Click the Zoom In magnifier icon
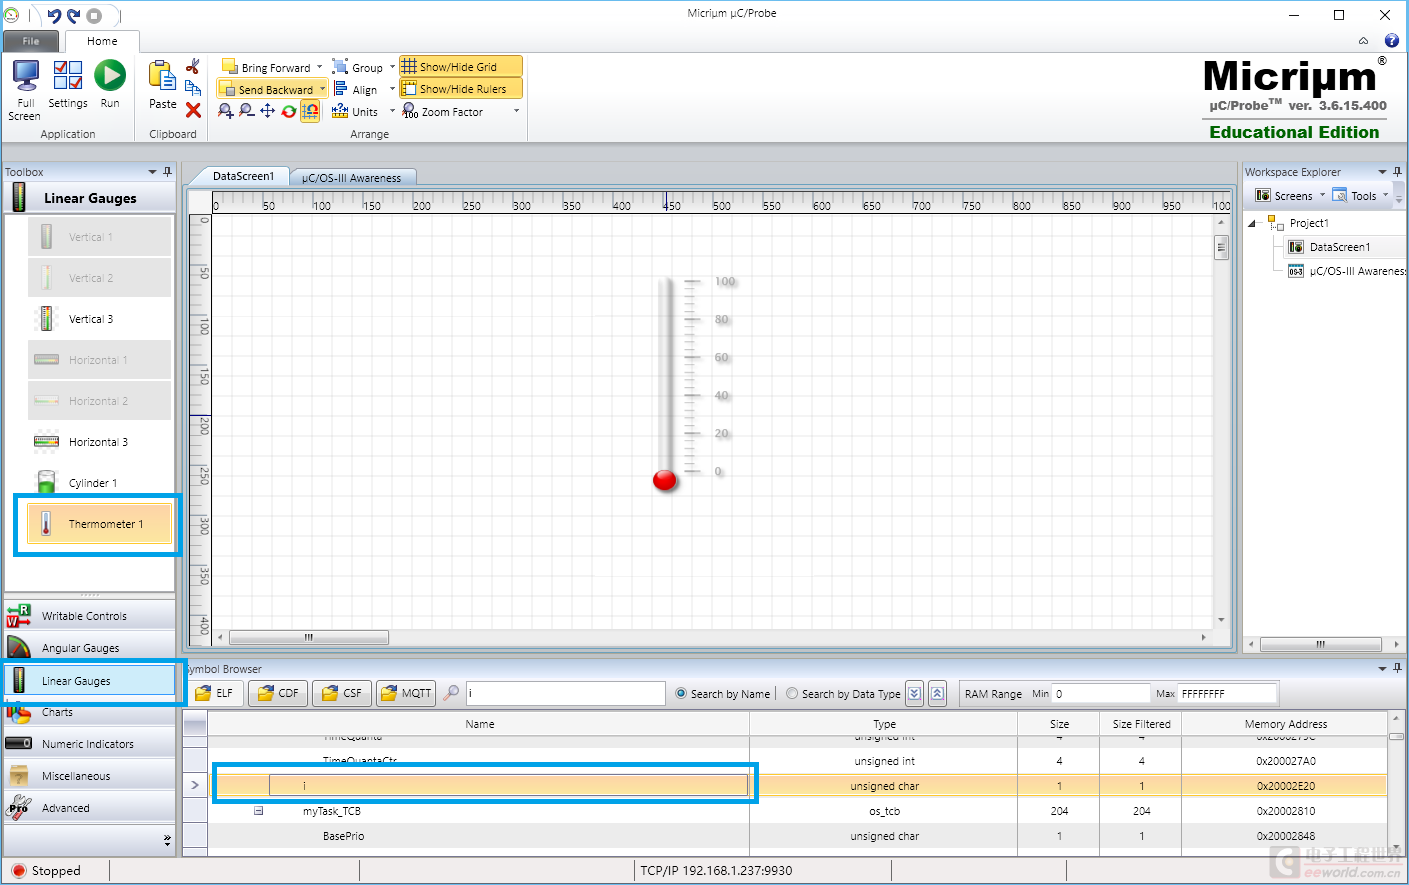Screen dimensions: 1409x885 [226, 111]
